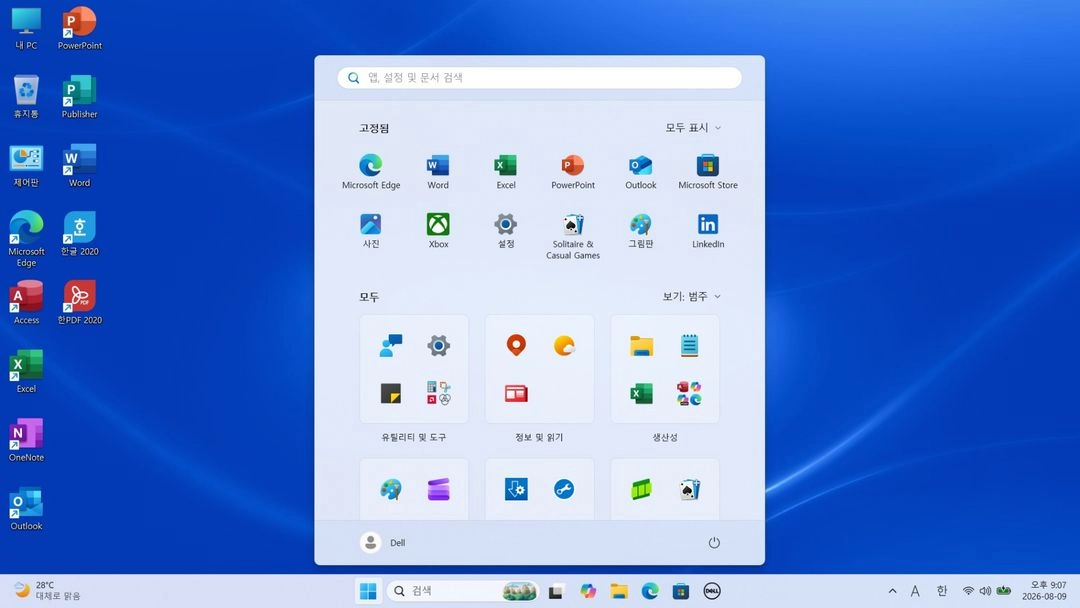Open 설정 (Settings) from pinned apps

(x=506, y=231)
